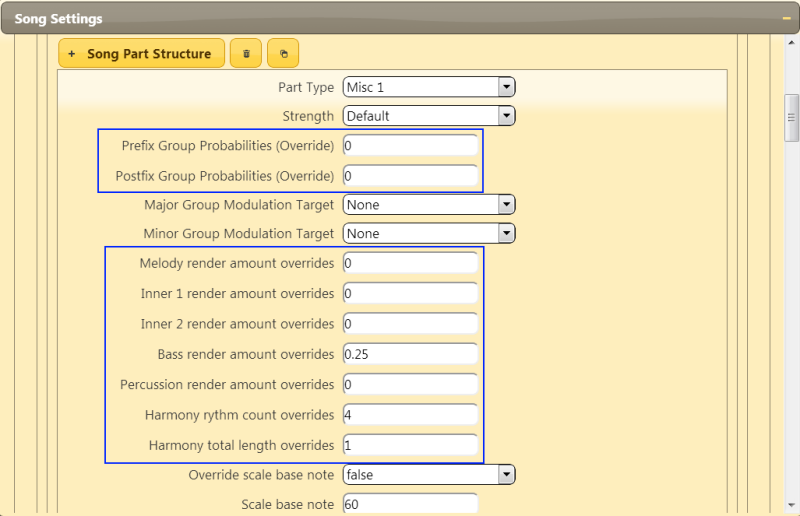This screenshot has height=516, width=800.
Task: Click the Scale base note field
Action: 411,504
